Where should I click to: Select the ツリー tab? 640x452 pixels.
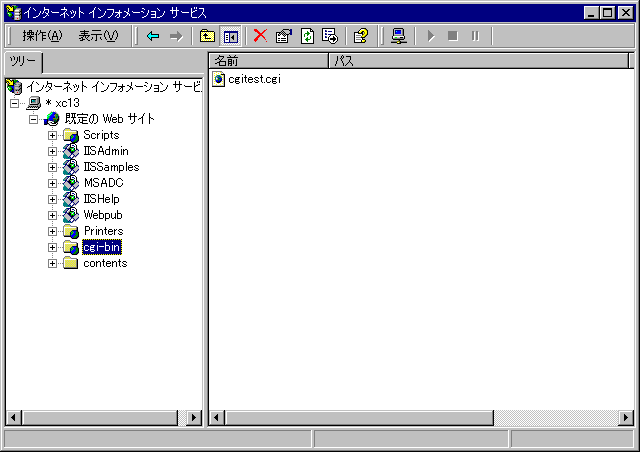(23, 62)
